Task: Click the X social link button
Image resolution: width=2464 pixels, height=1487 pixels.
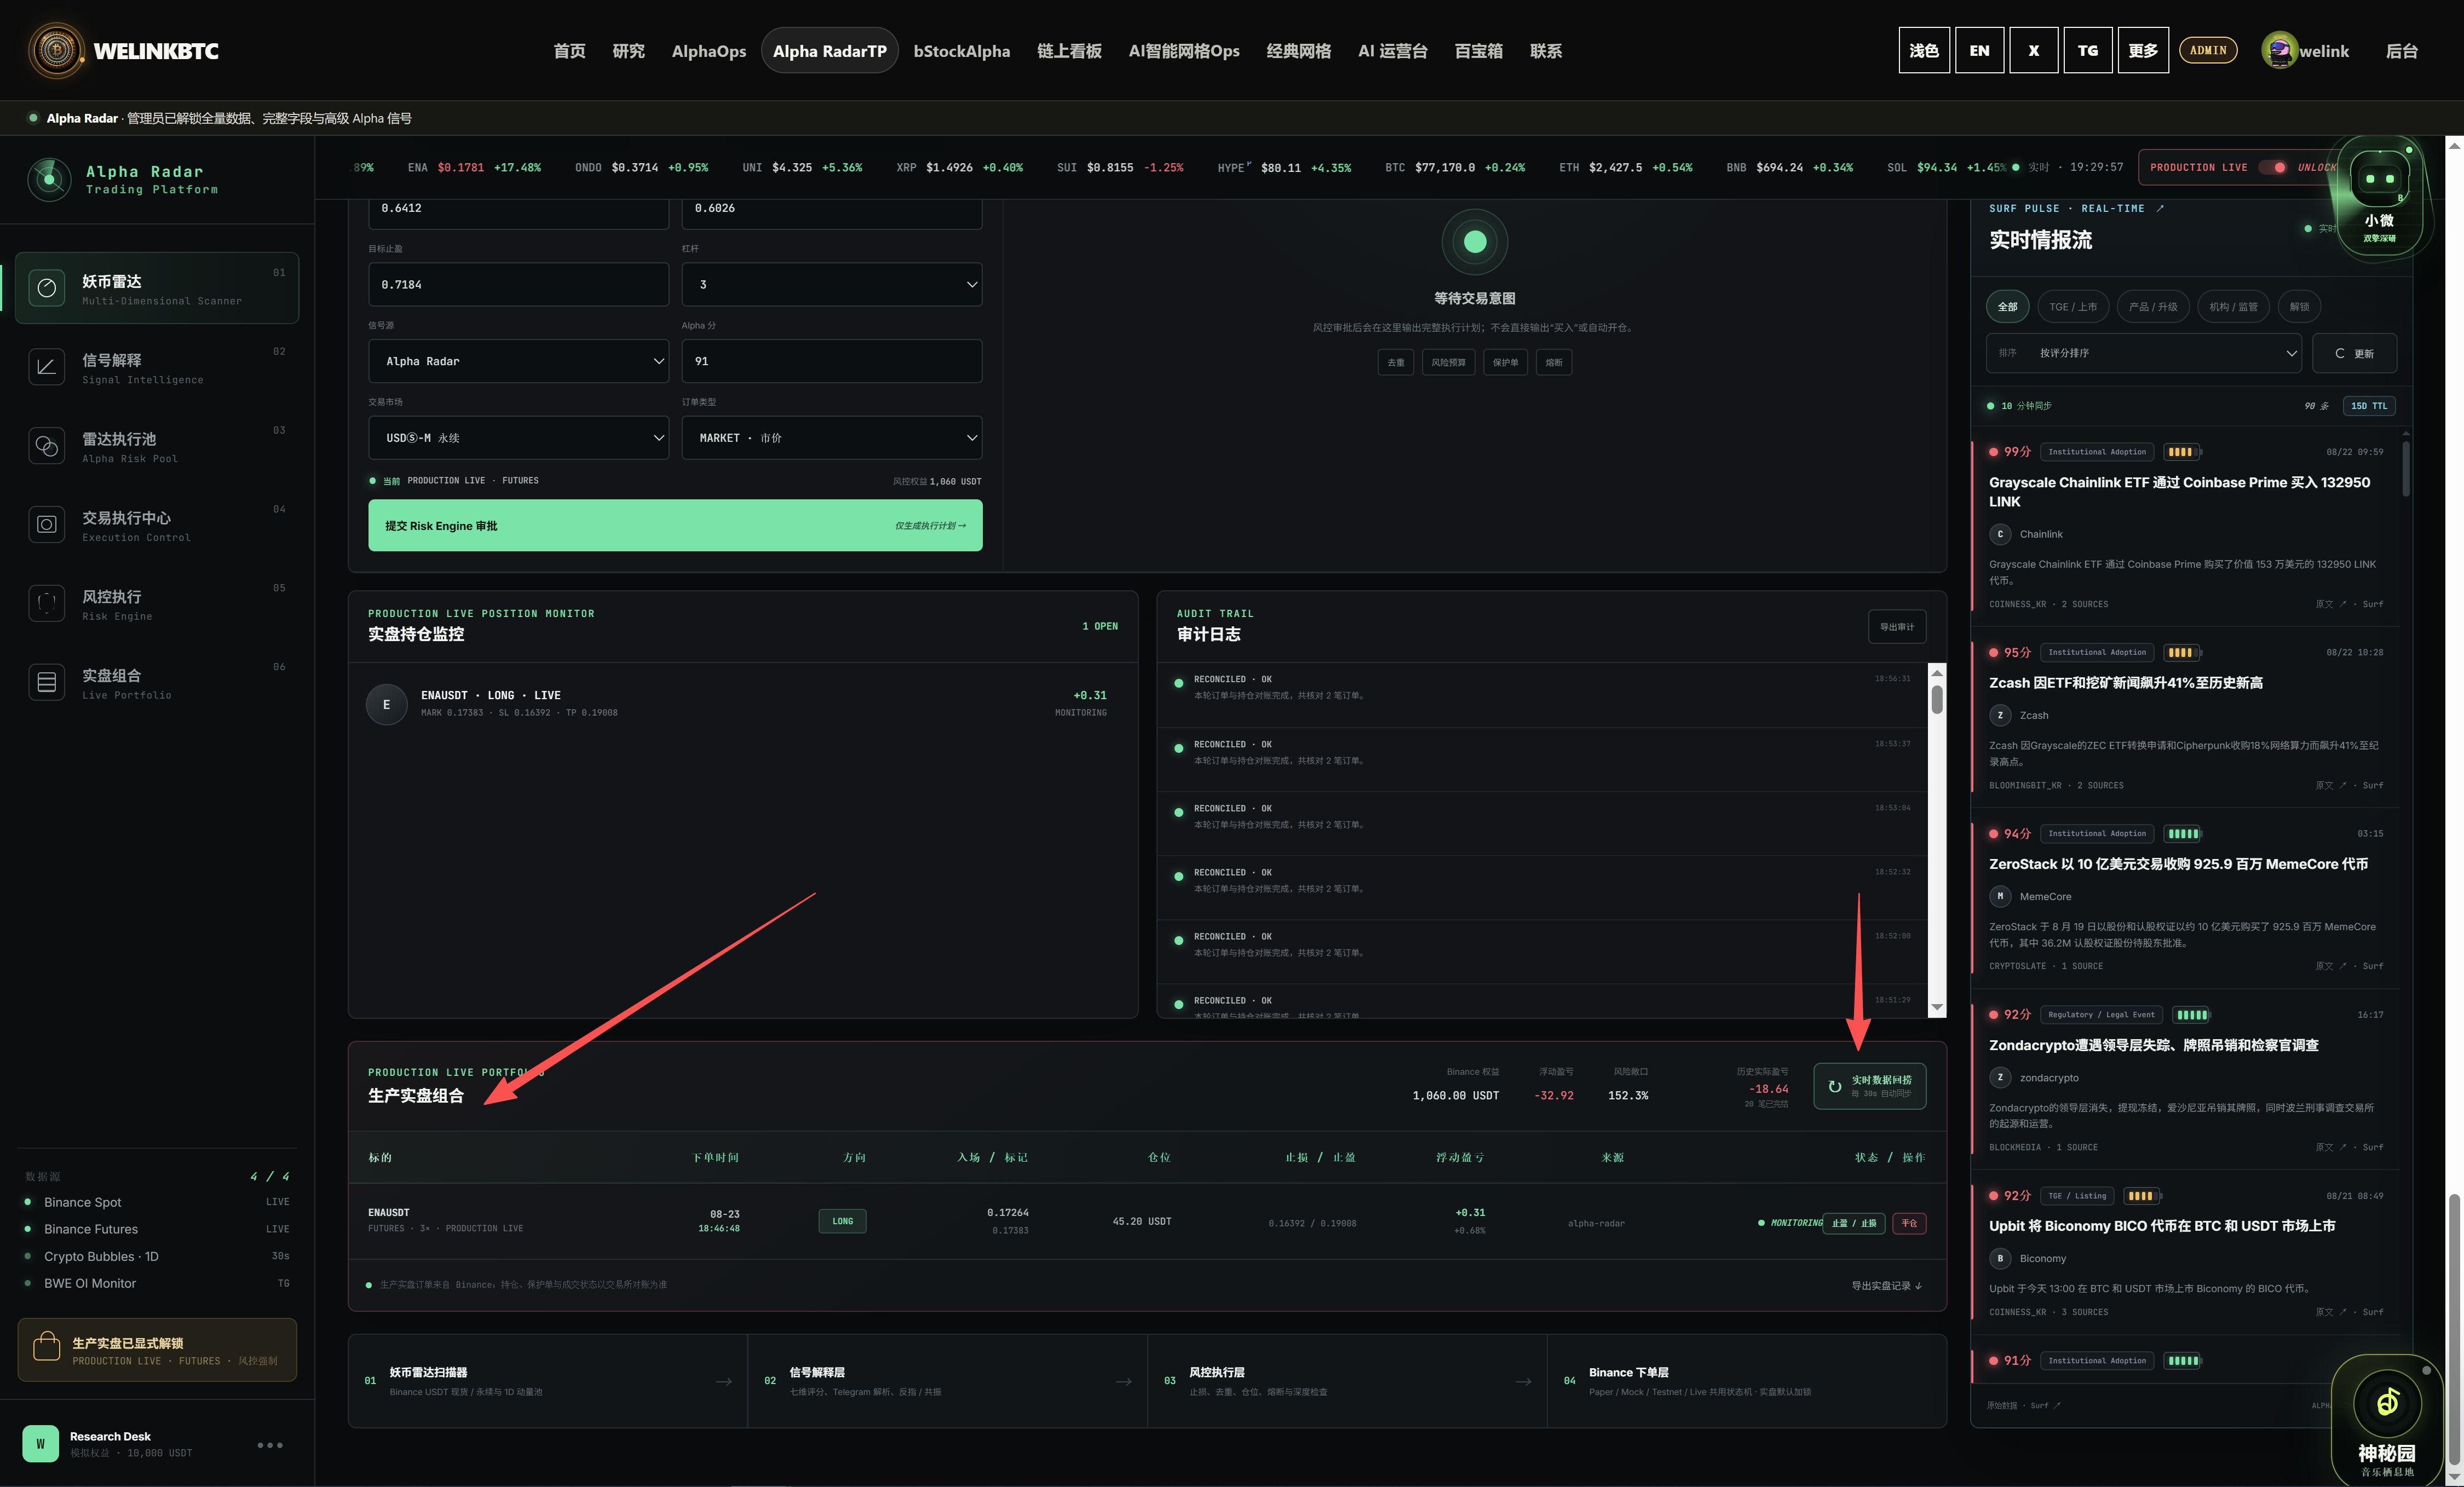Action: (x=2033, y=50)
